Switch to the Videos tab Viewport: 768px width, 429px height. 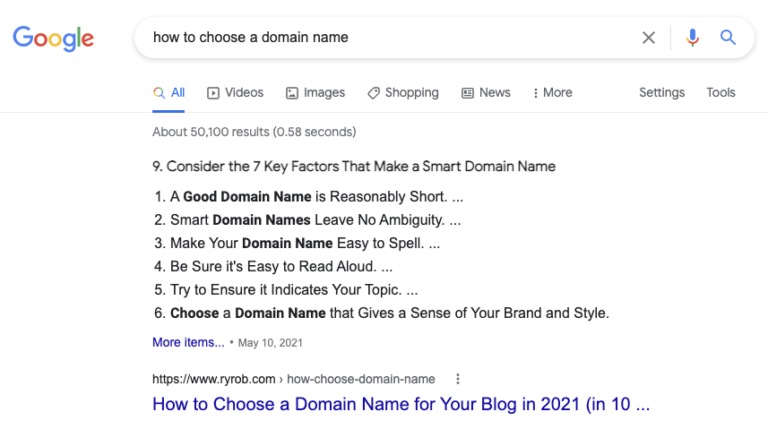244,93
